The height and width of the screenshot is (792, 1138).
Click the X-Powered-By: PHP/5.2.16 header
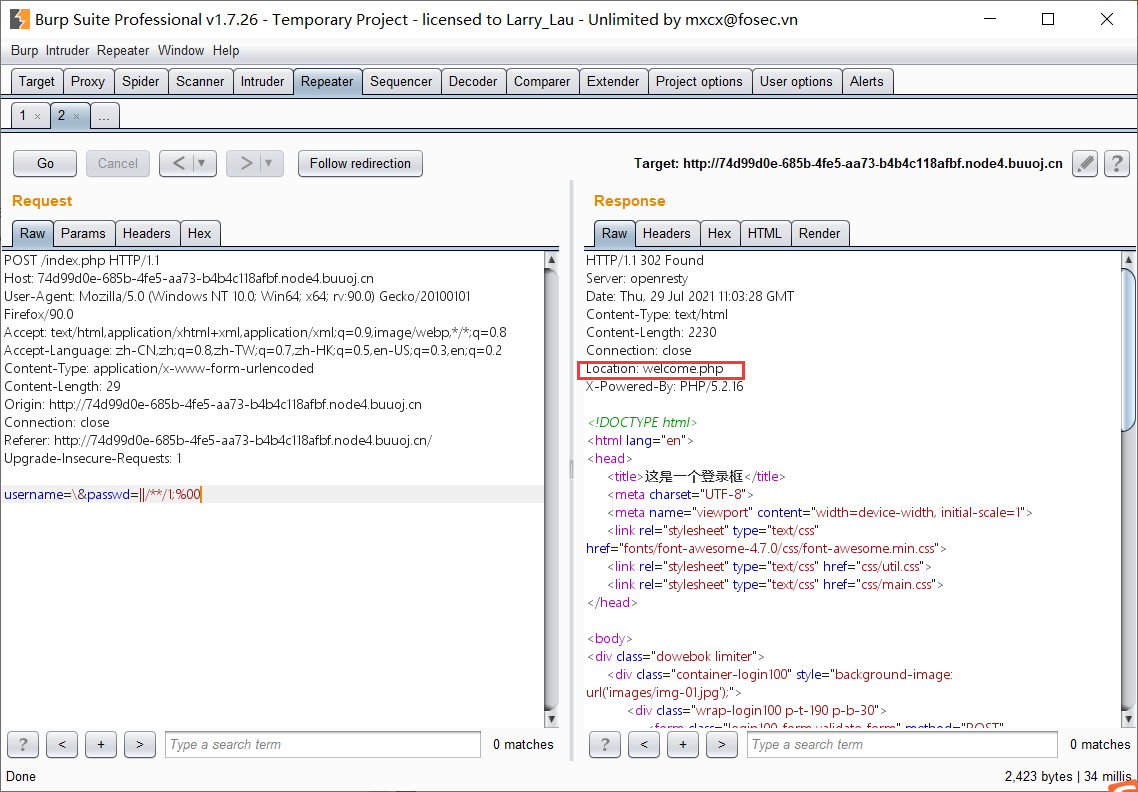665,386
